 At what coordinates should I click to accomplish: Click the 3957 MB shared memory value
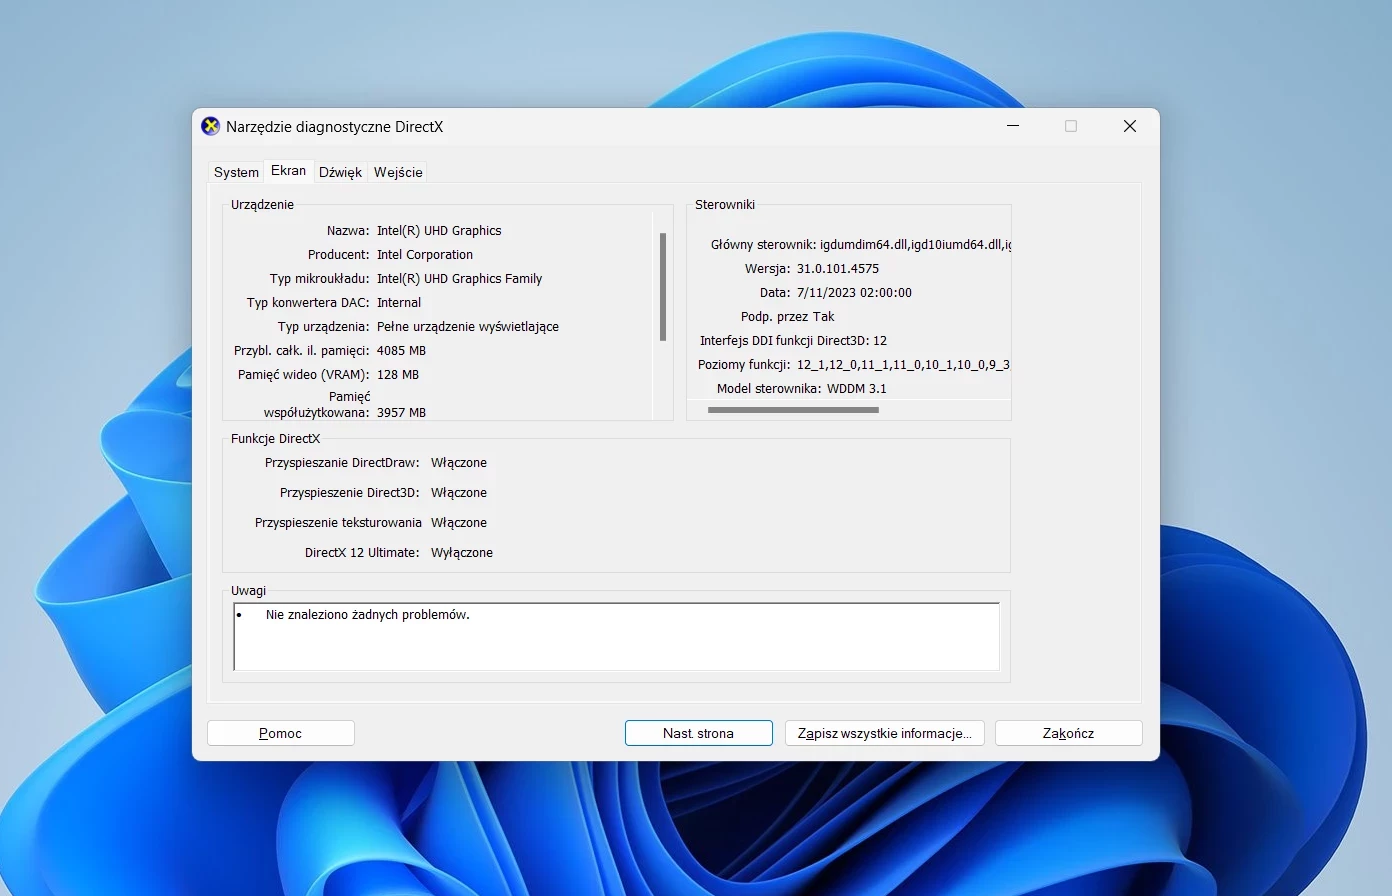click(401, 412)
